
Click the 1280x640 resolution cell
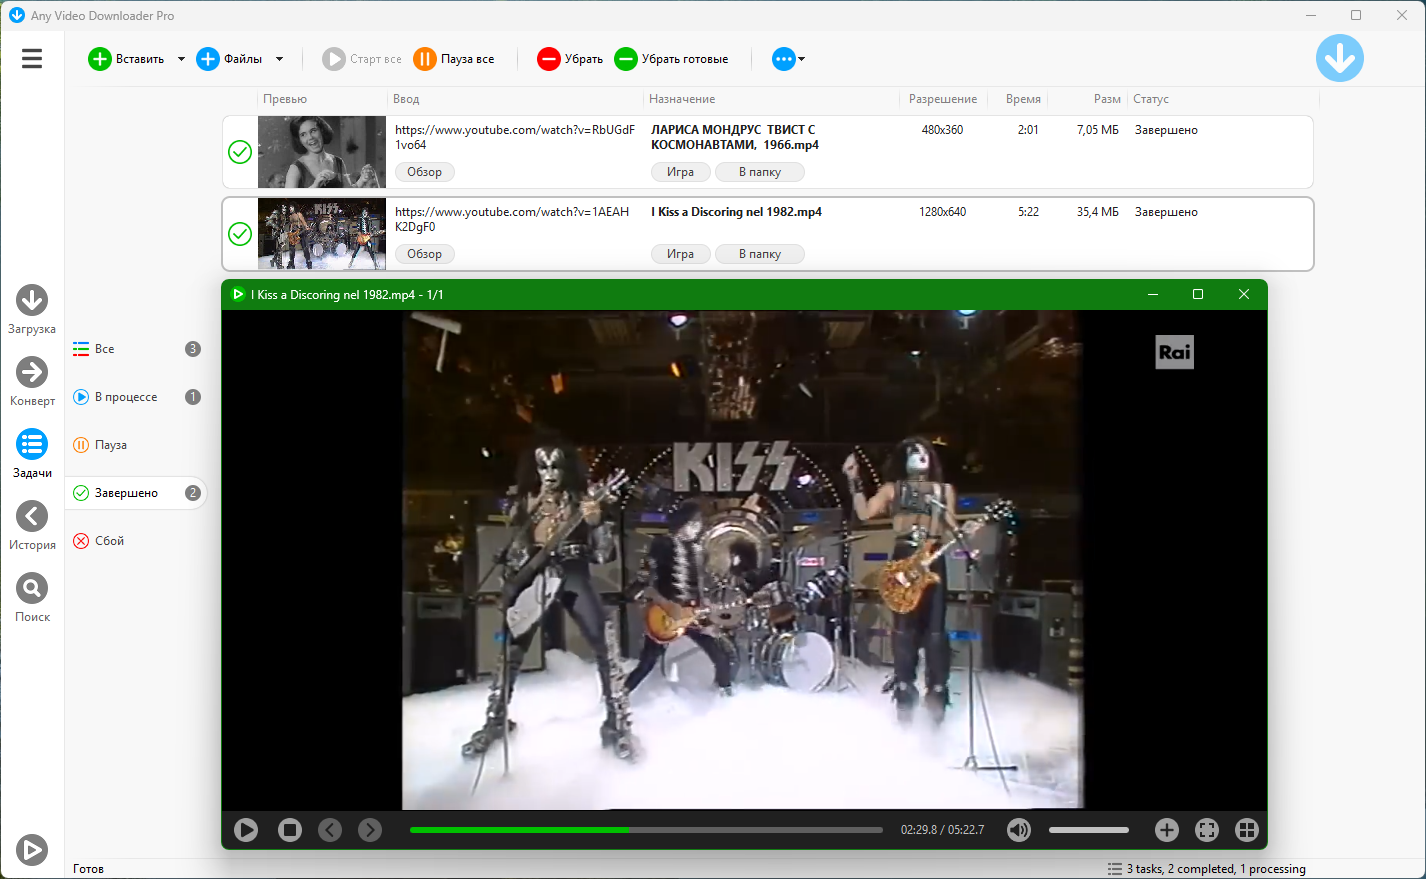pos(943,212)
